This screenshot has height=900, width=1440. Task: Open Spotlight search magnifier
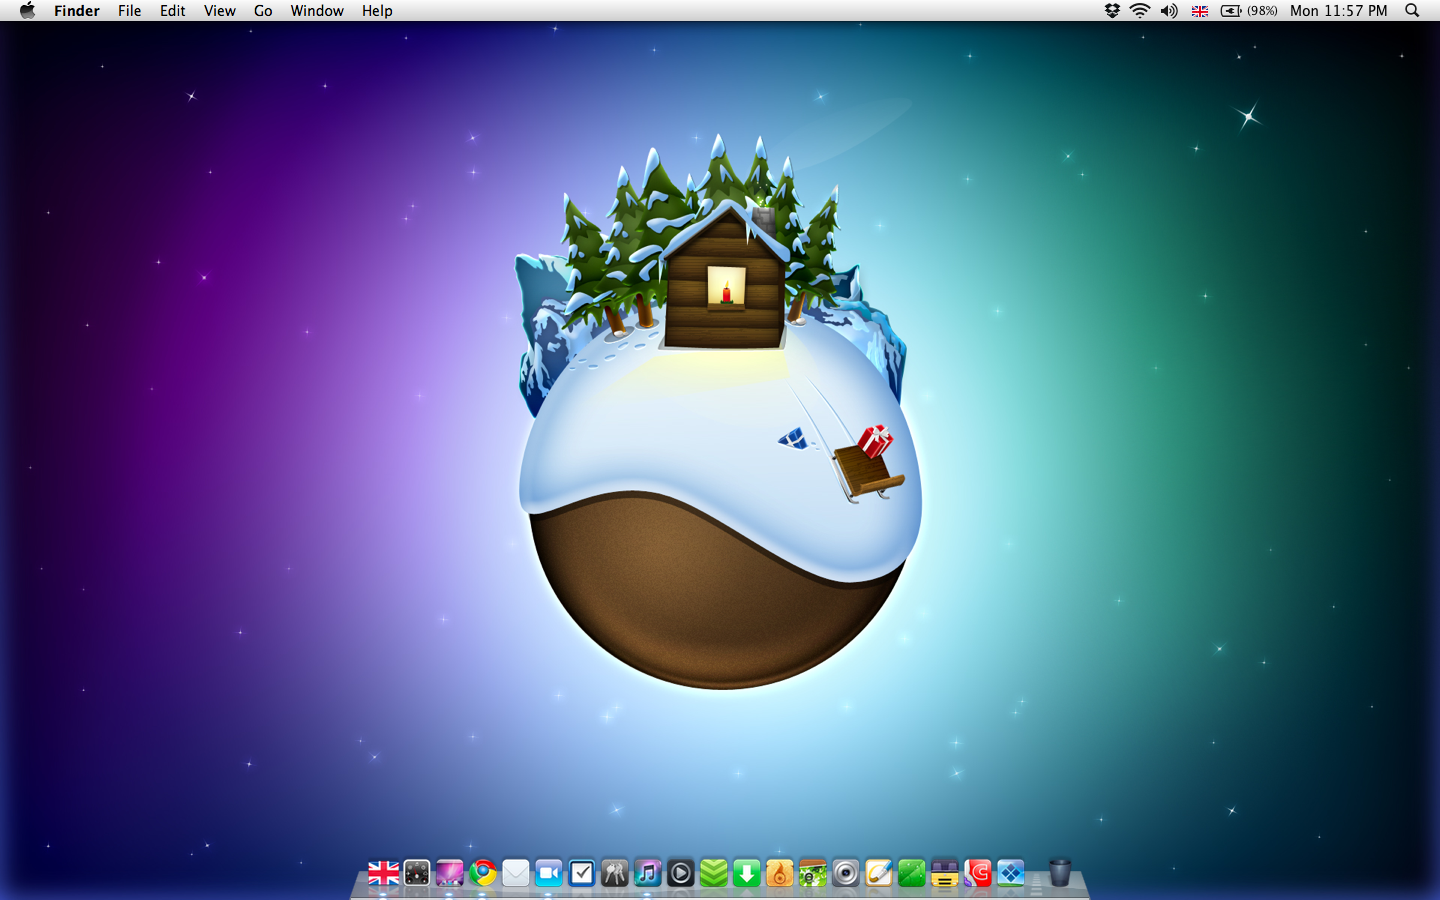point(1412,11)
